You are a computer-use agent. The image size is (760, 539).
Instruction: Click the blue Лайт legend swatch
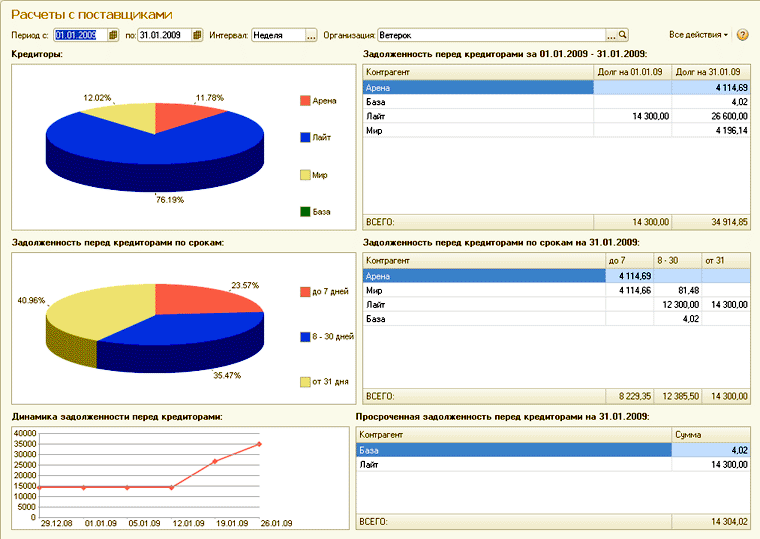click(x=305, y=138)
